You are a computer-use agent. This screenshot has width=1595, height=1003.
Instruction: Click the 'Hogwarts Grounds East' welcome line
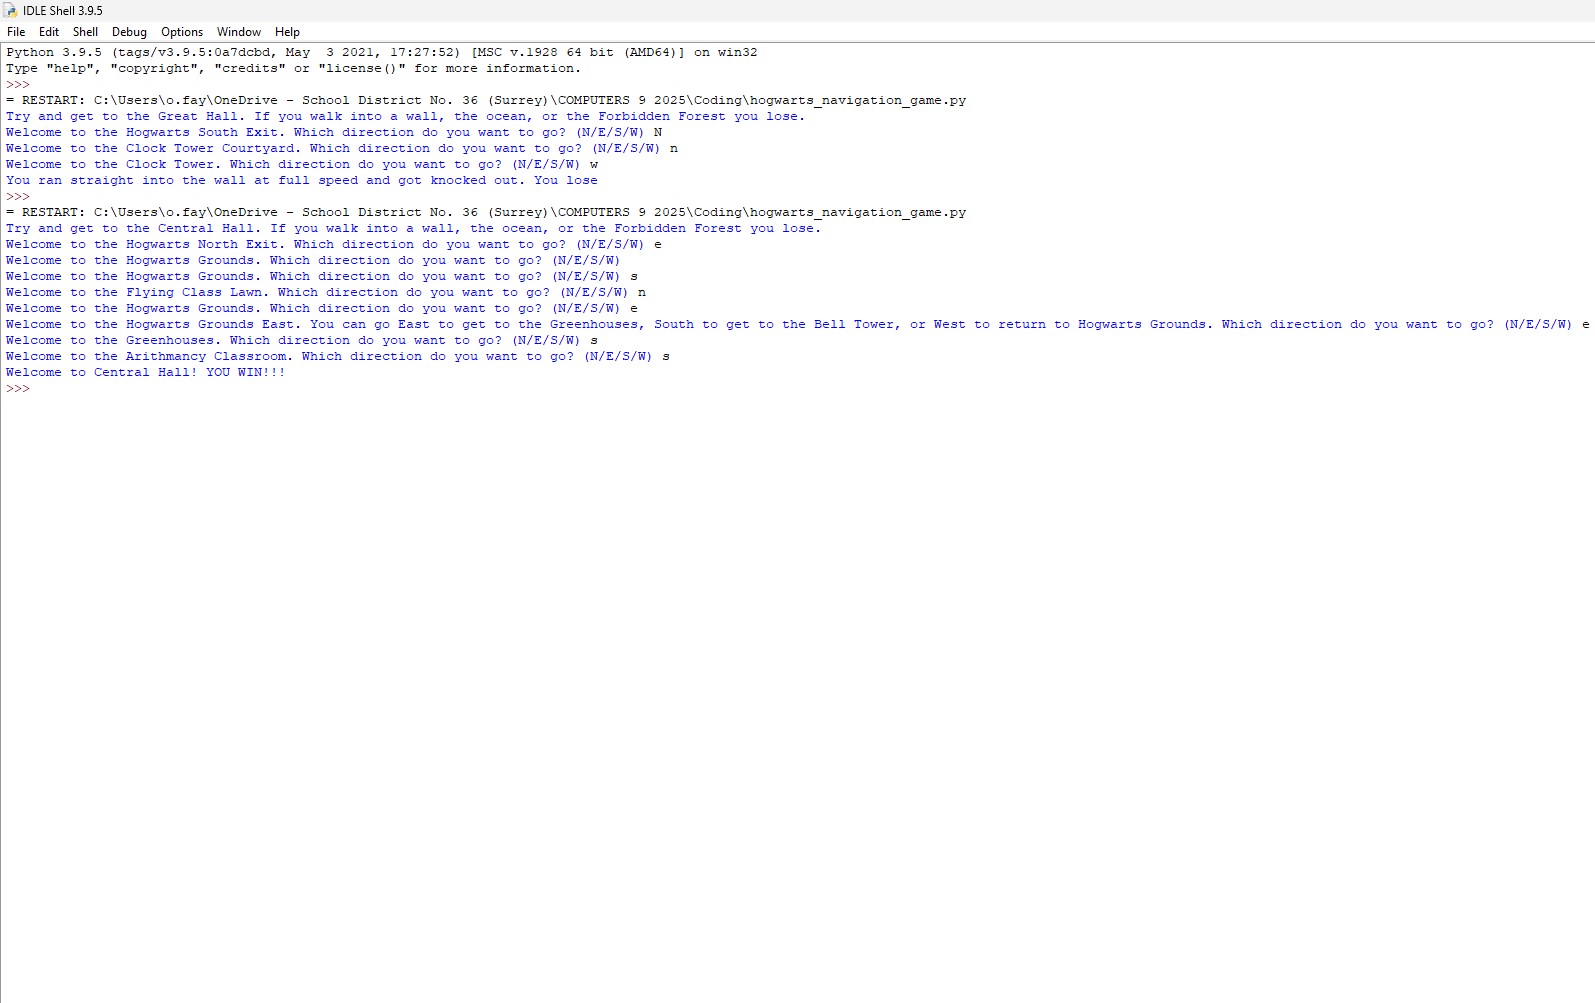[x=798, y=324]
